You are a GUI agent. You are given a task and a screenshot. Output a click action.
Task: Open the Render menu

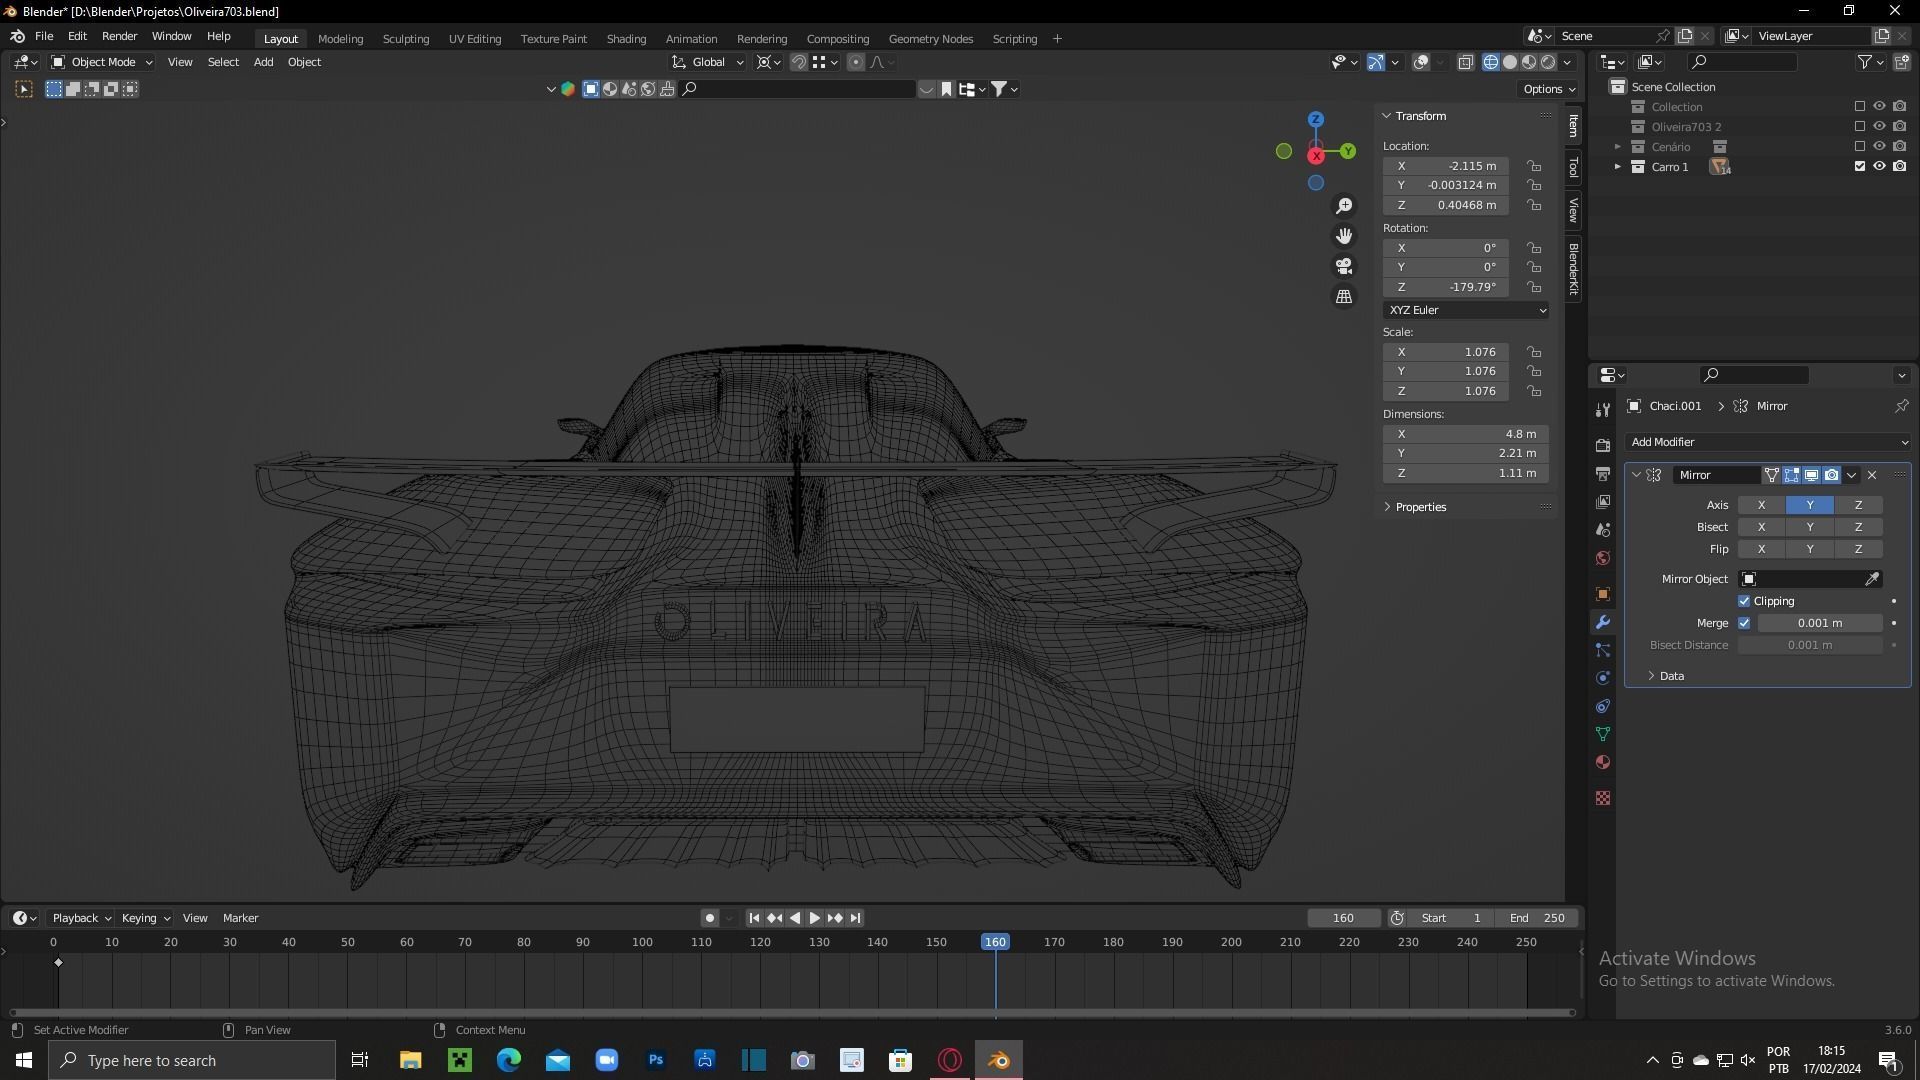coord(119,36)
